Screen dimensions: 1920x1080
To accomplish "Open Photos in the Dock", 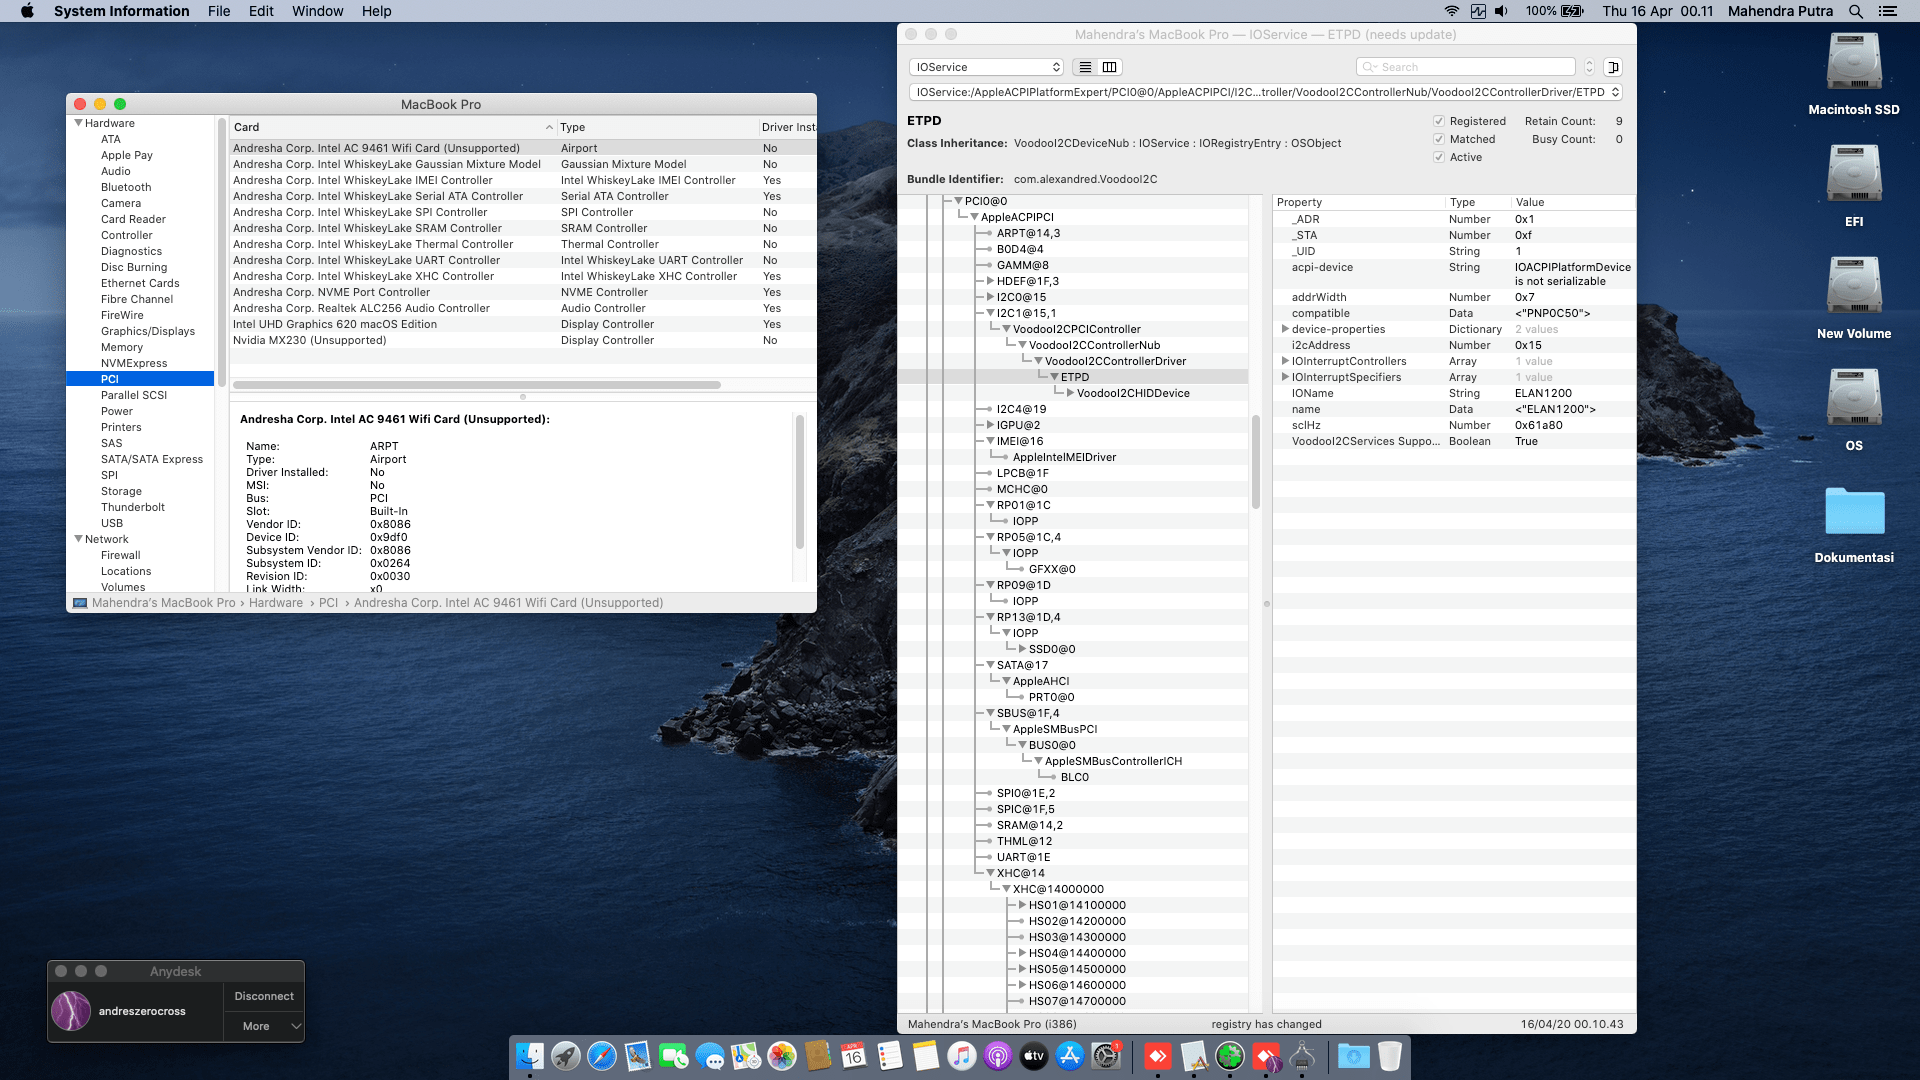I will [x=782, y=1056].
